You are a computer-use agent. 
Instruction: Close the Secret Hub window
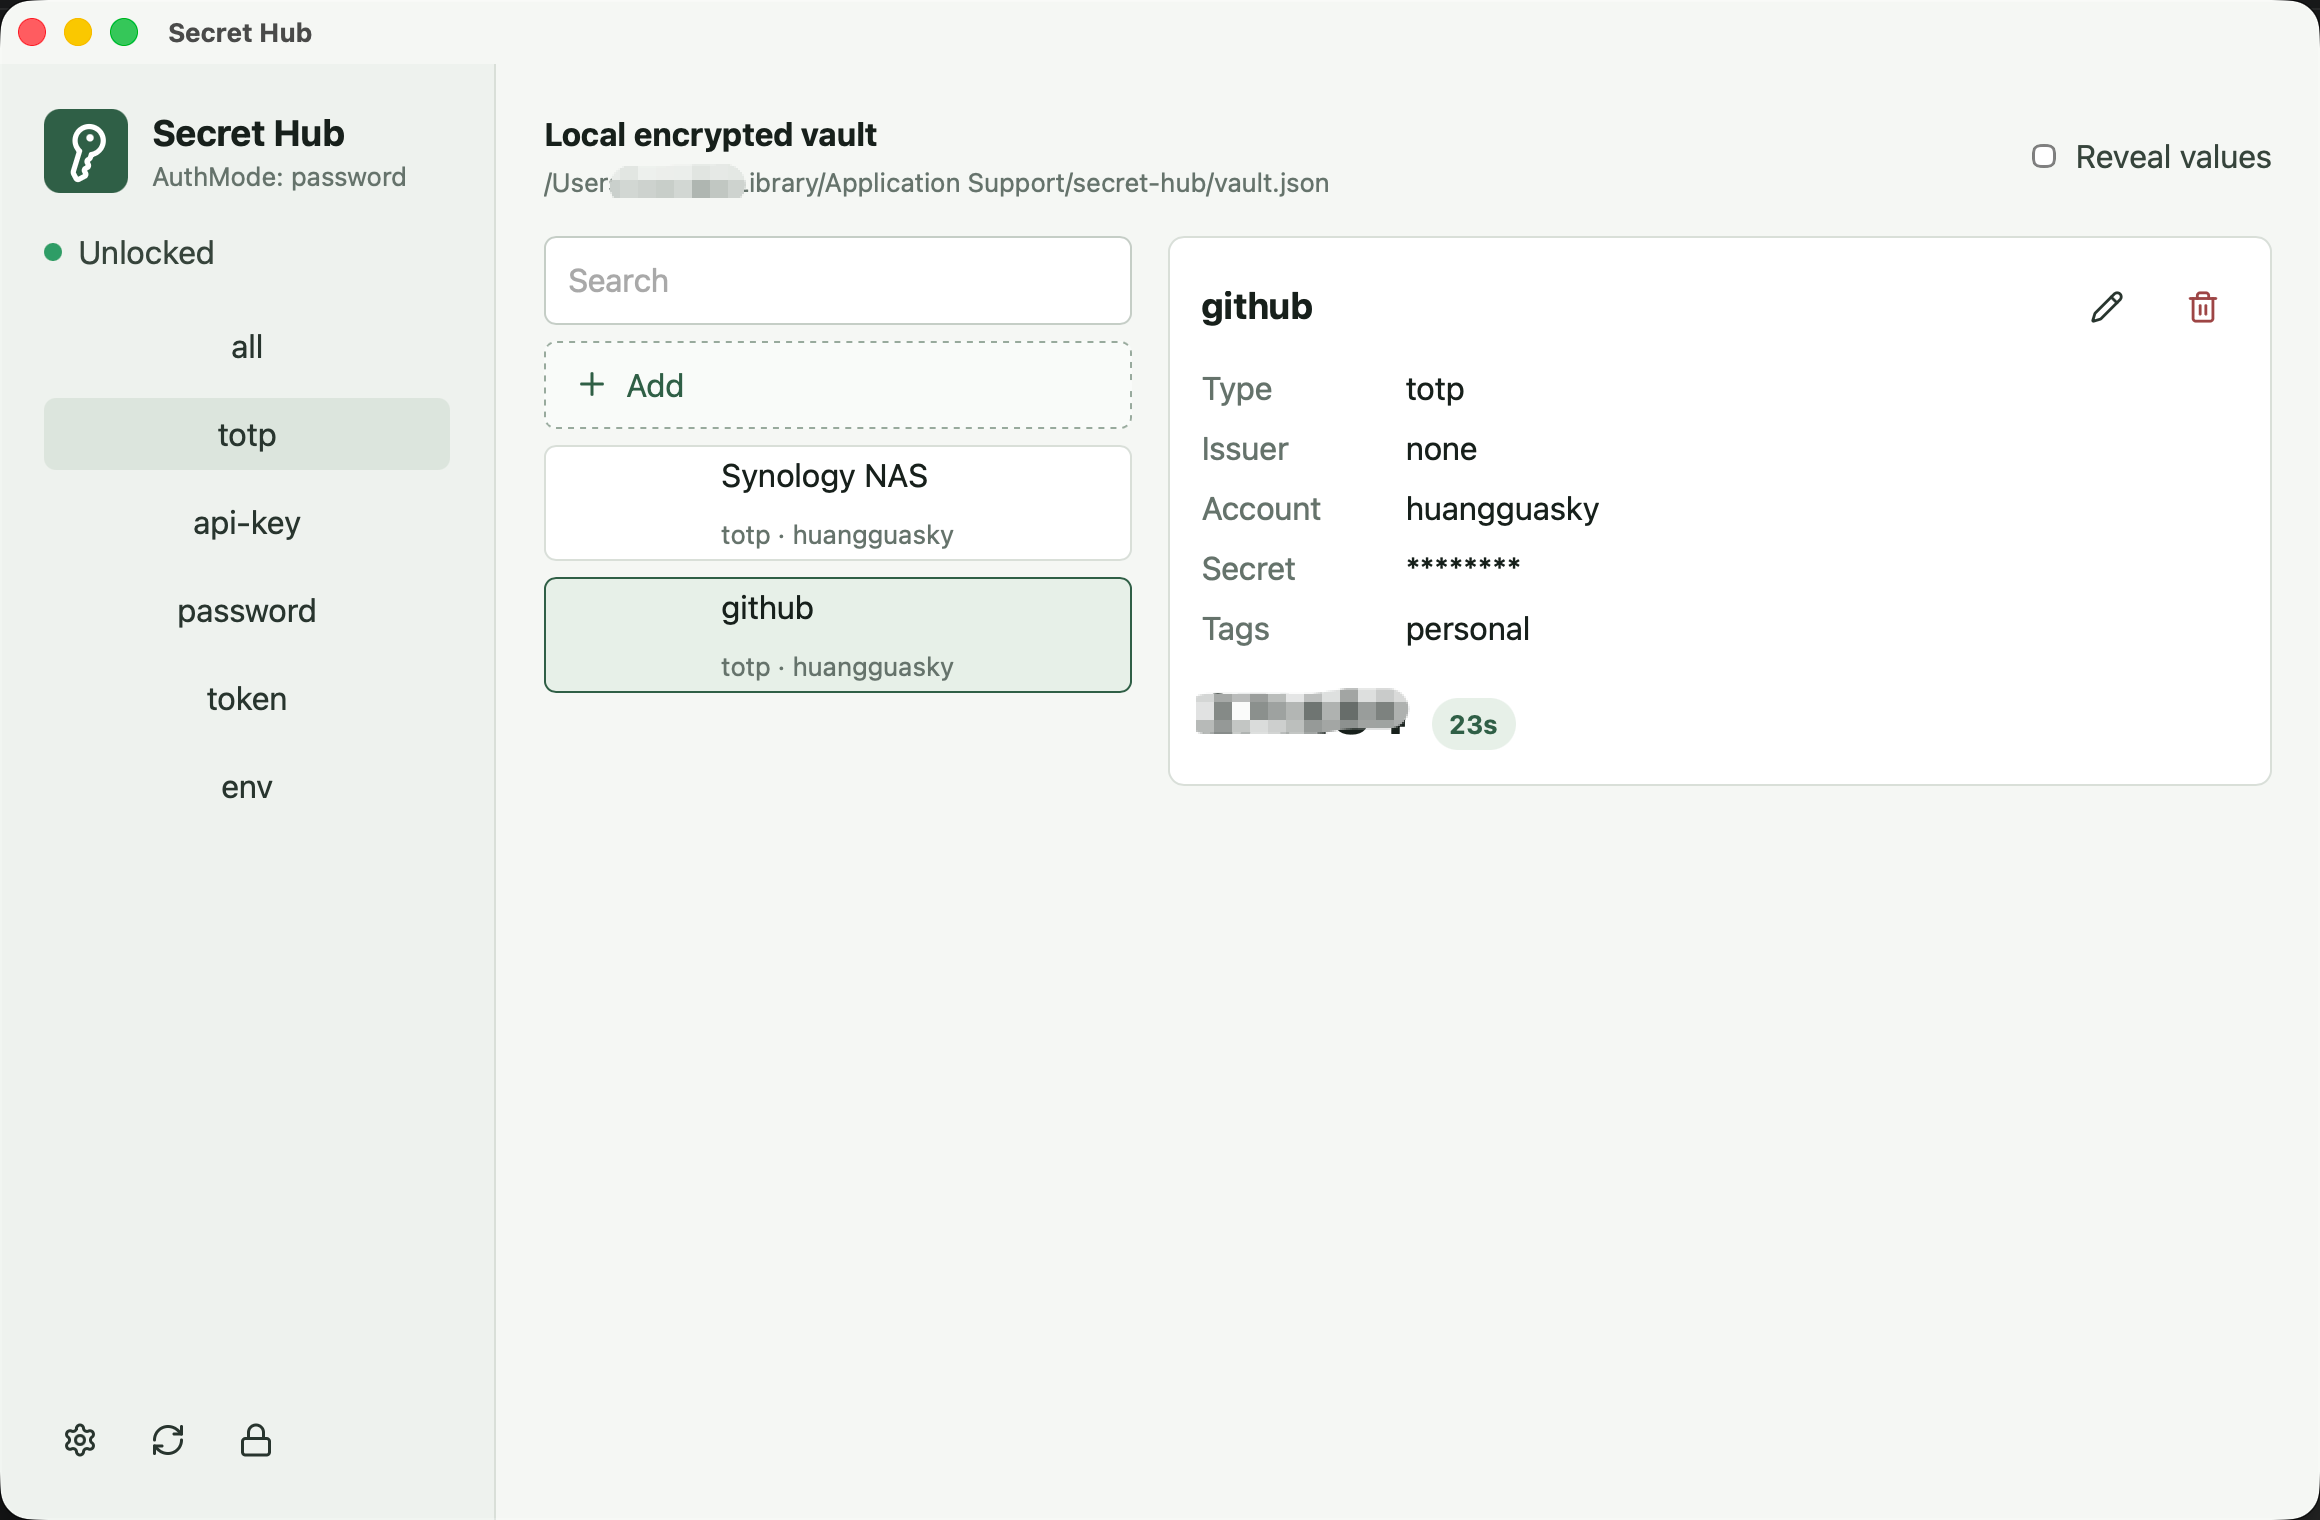click(x=32, y=32)
